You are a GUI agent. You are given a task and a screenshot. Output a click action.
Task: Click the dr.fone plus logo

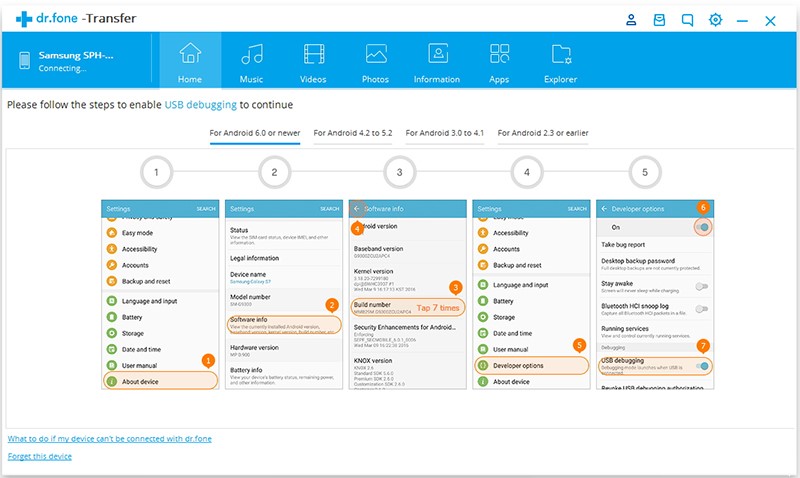[x=23, y=19]
